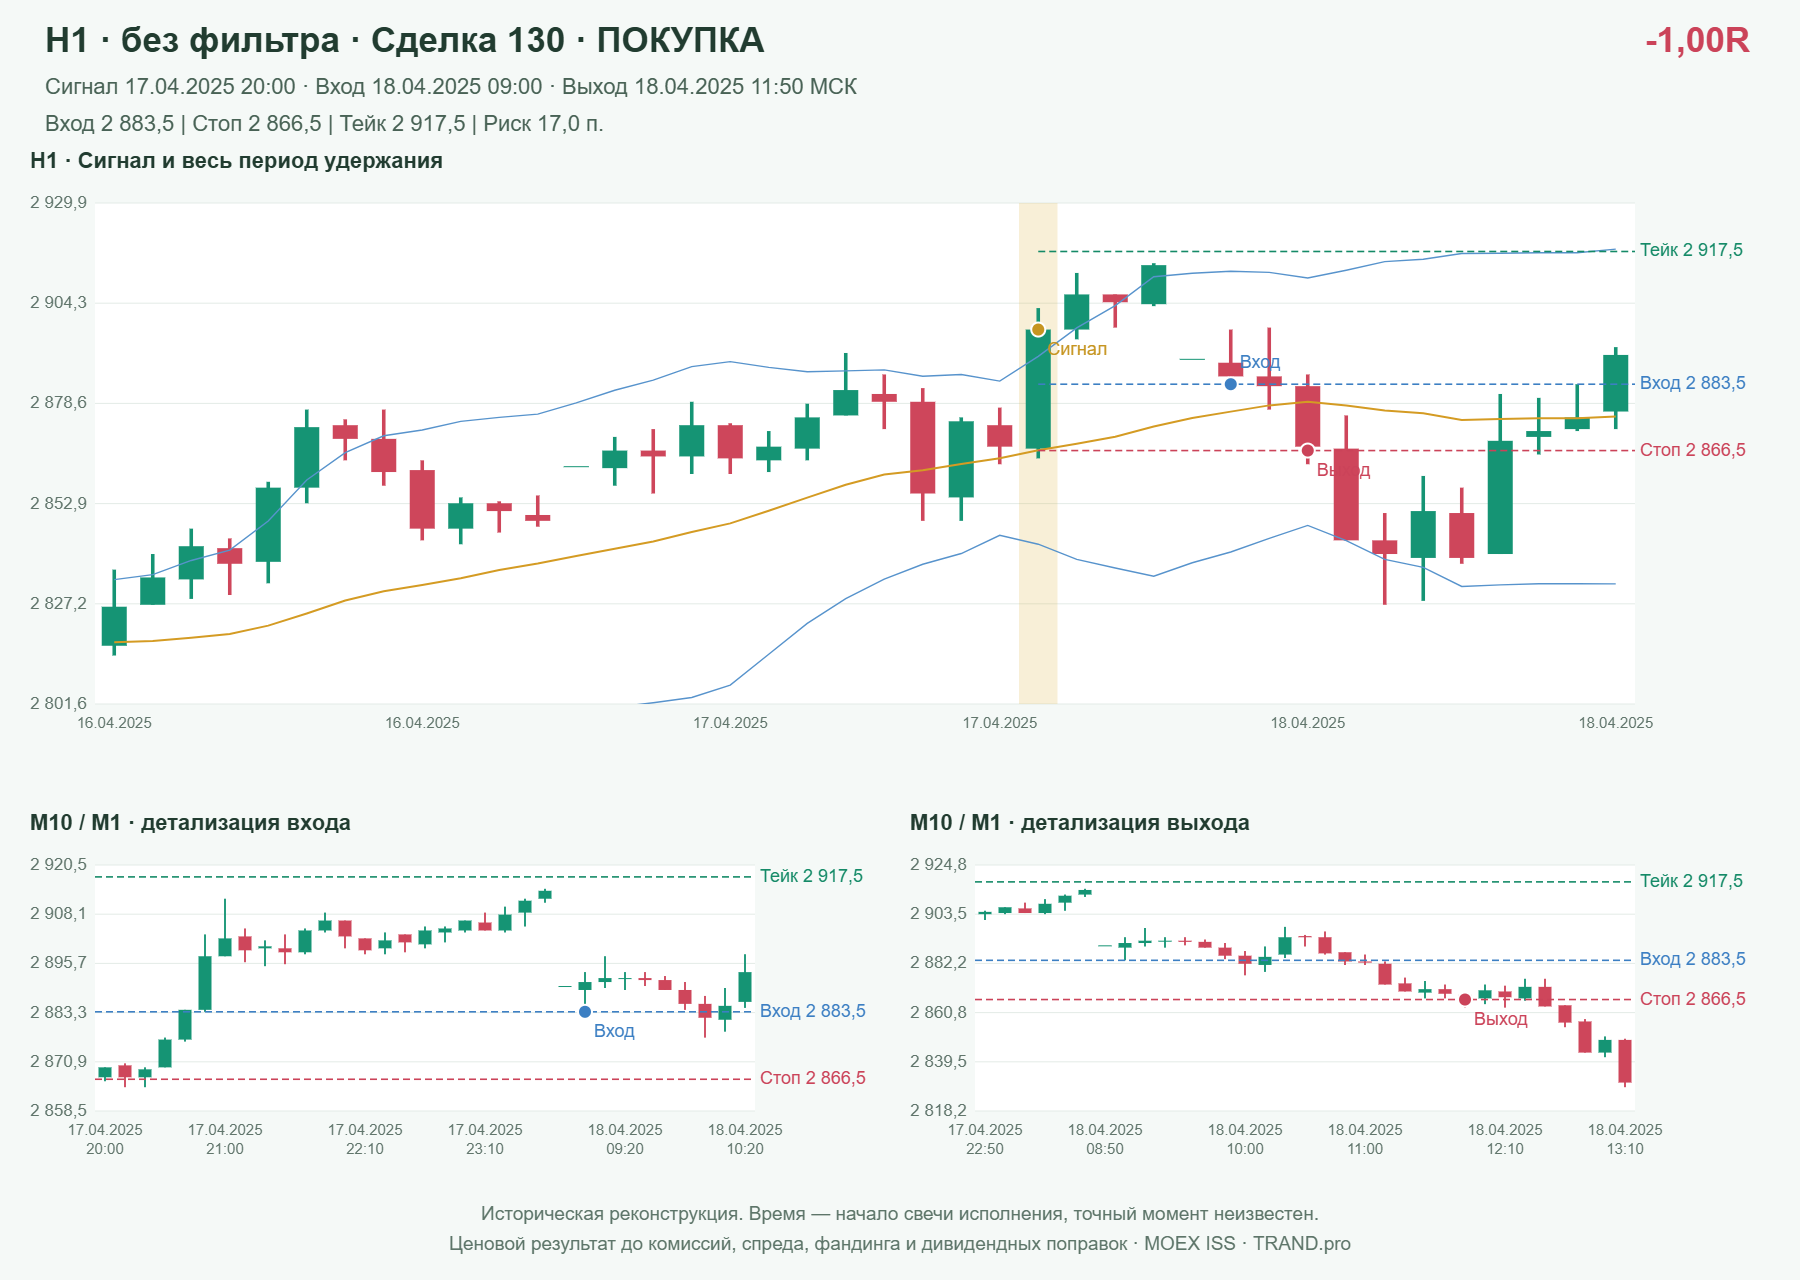1800x1280 pixels.
Task: Click the '18.04.2025 13:10' tick in exit chart
Action: [x=1625, y=1139]
